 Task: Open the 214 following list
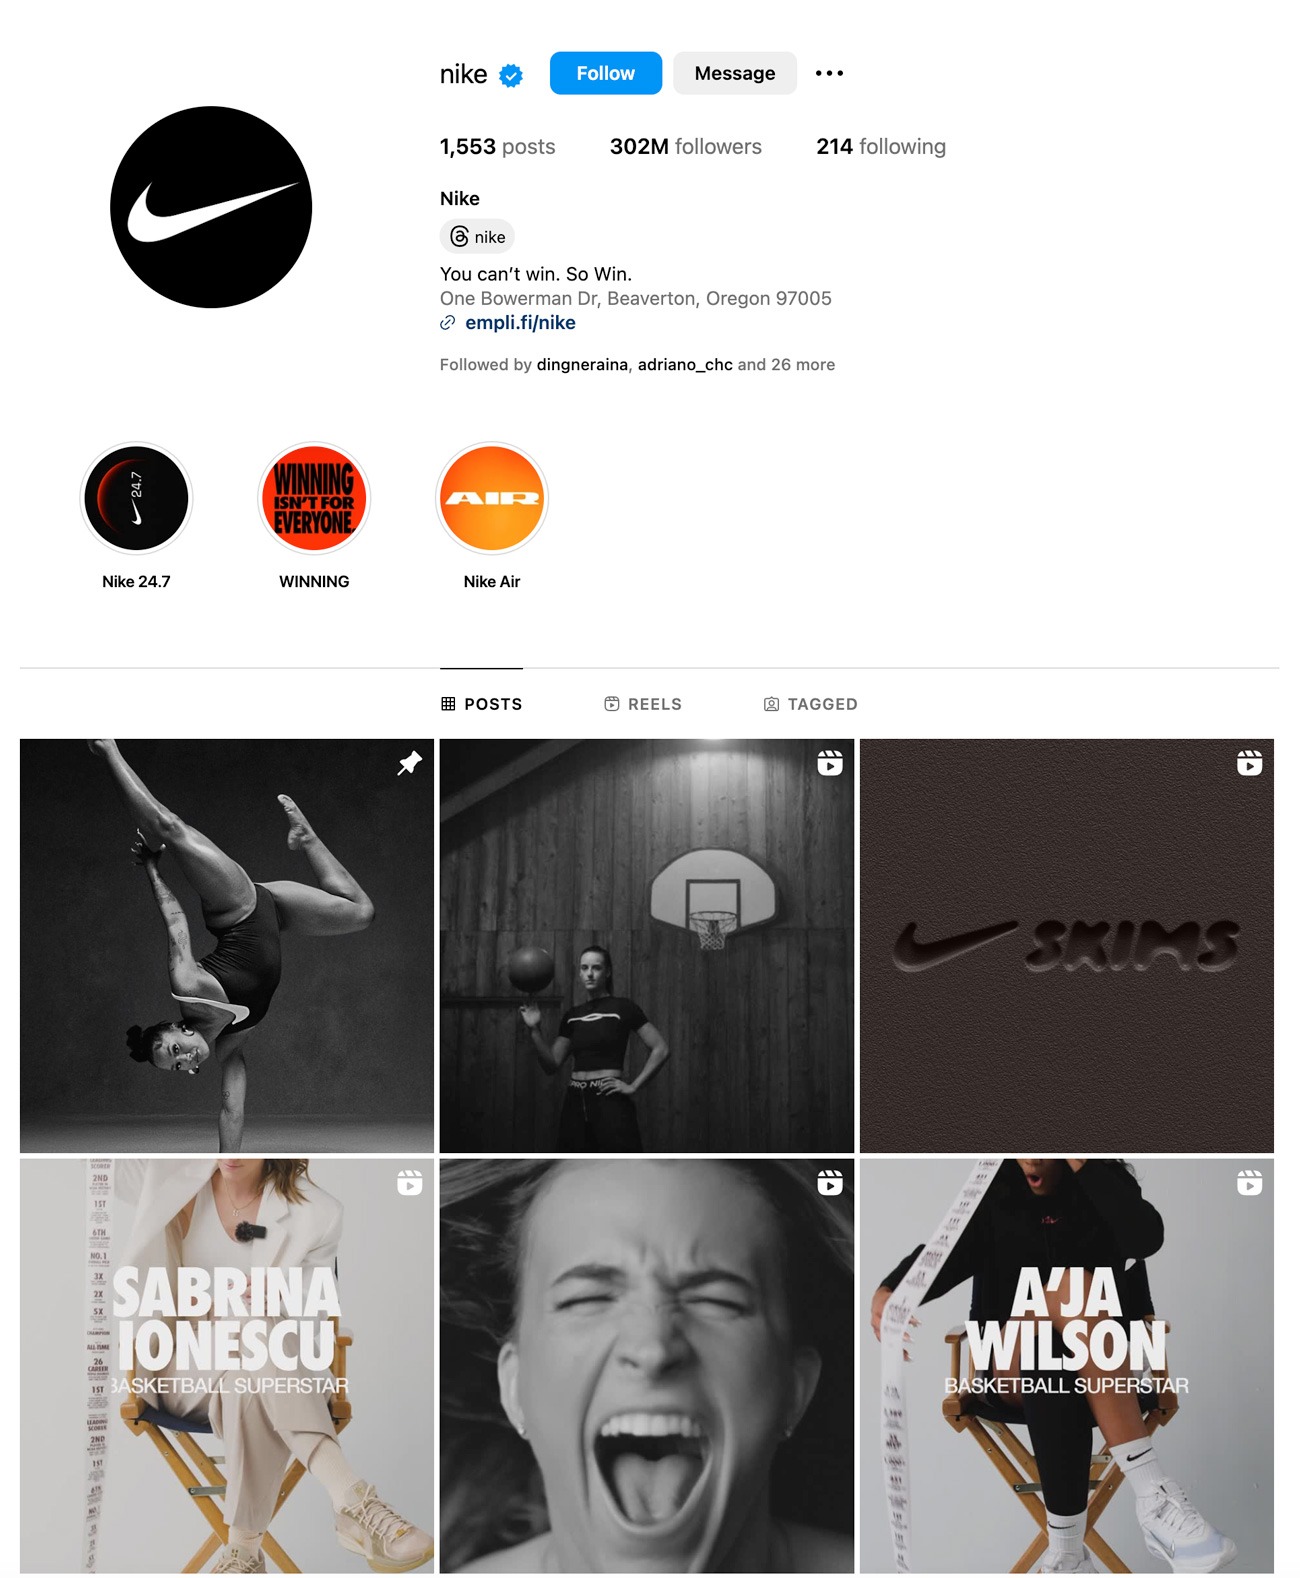[881, 146]
